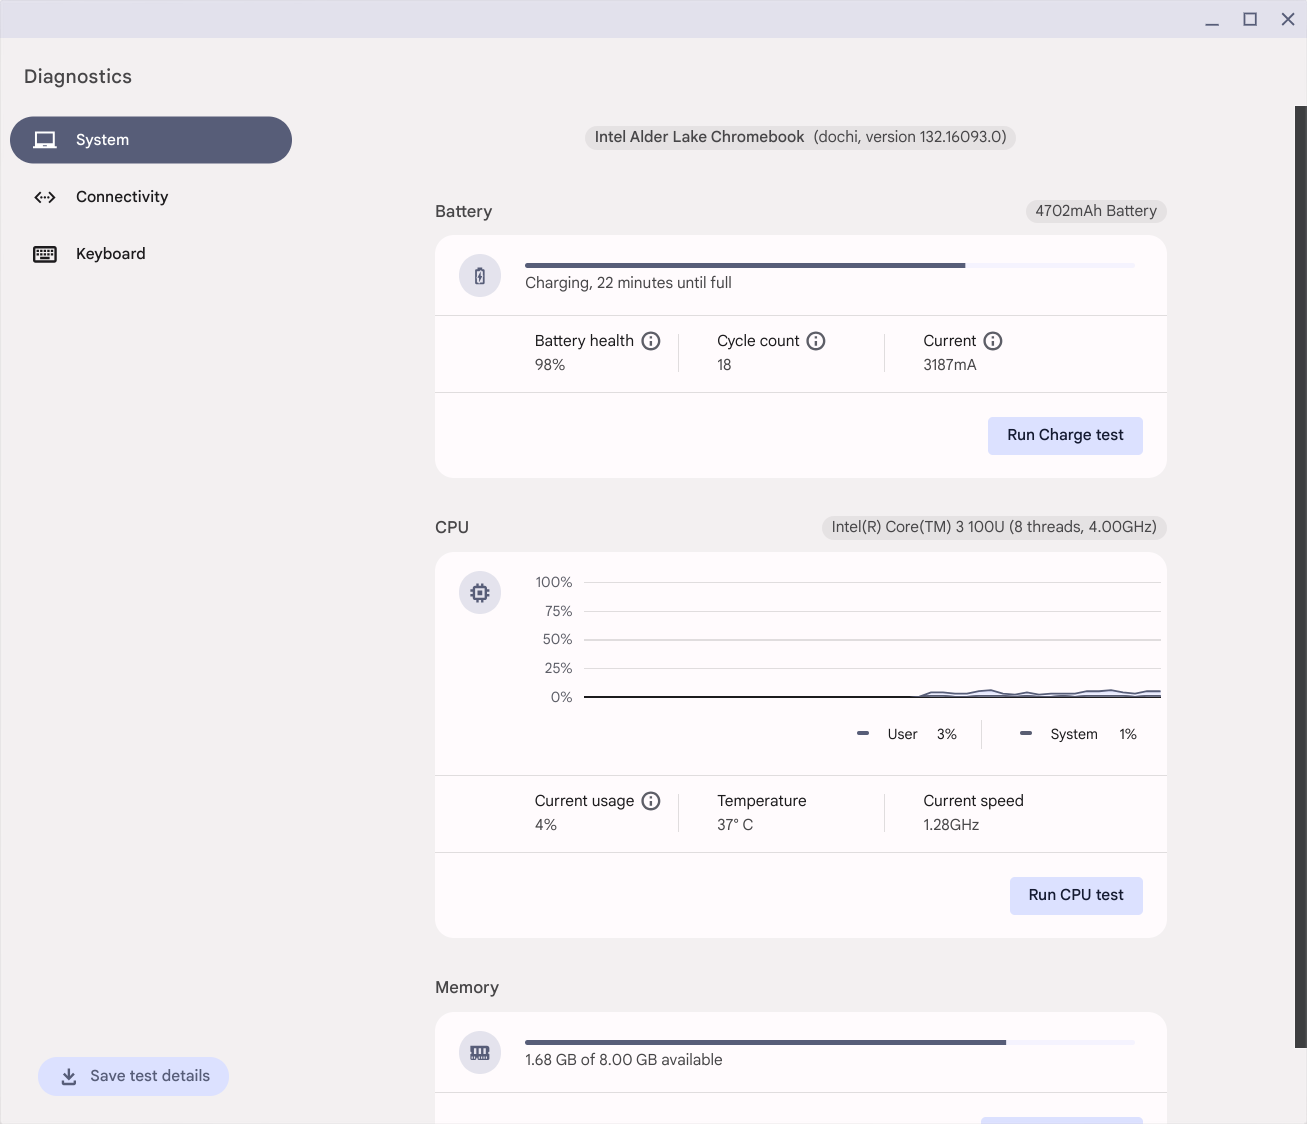
Task: Open the System section
Action: coord(151,140)
